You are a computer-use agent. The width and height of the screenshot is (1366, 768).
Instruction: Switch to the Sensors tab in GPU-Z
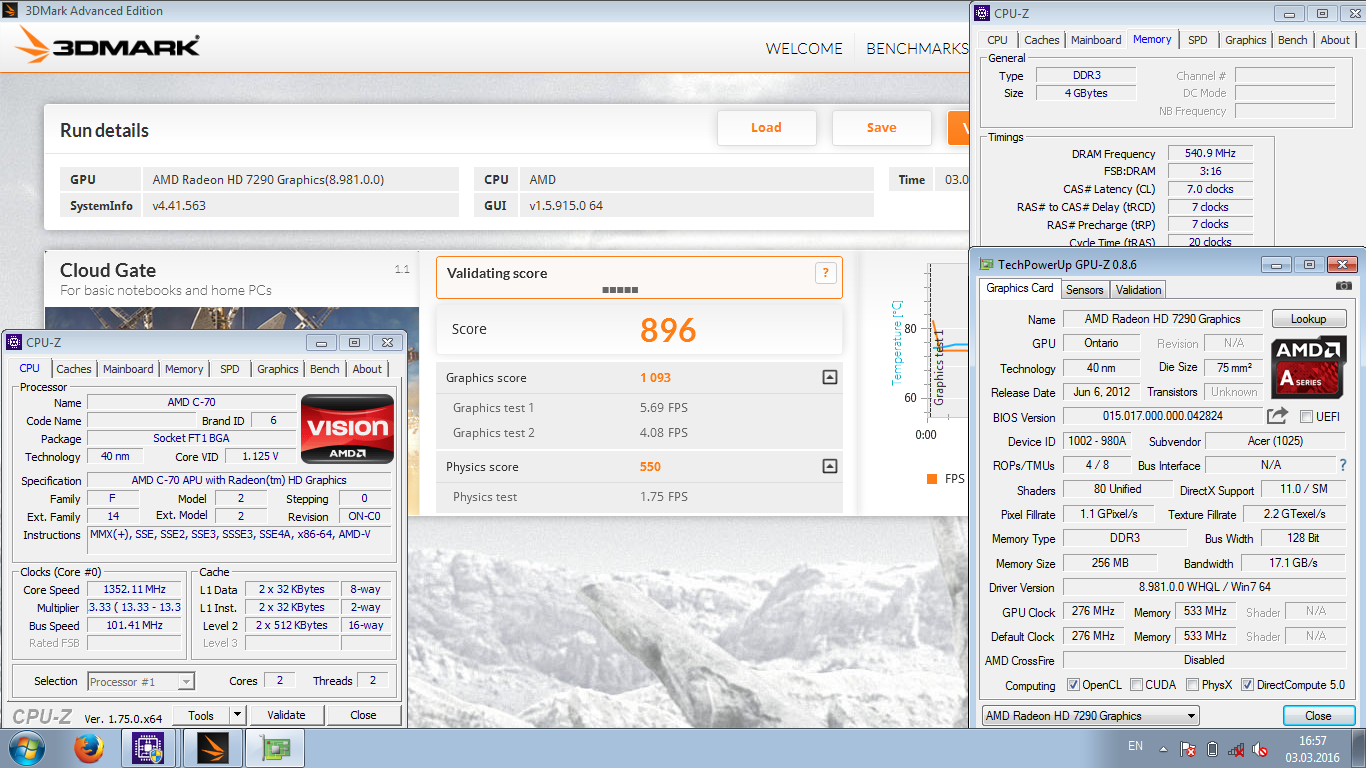coord(1084,290)
